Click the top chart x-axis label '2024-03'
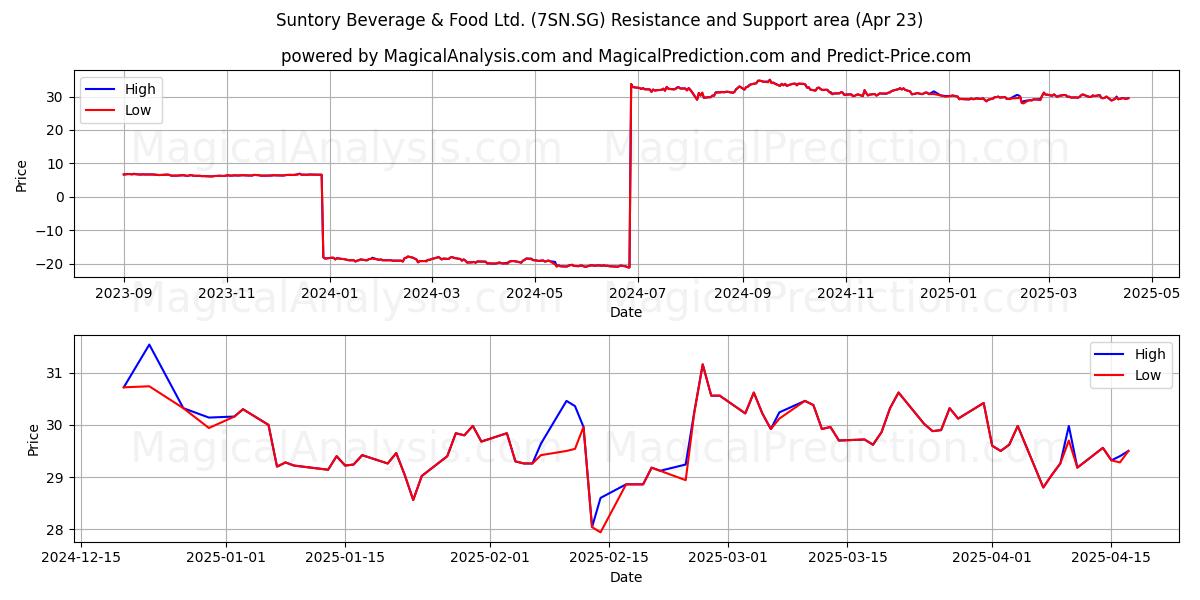 click(430, 293)
